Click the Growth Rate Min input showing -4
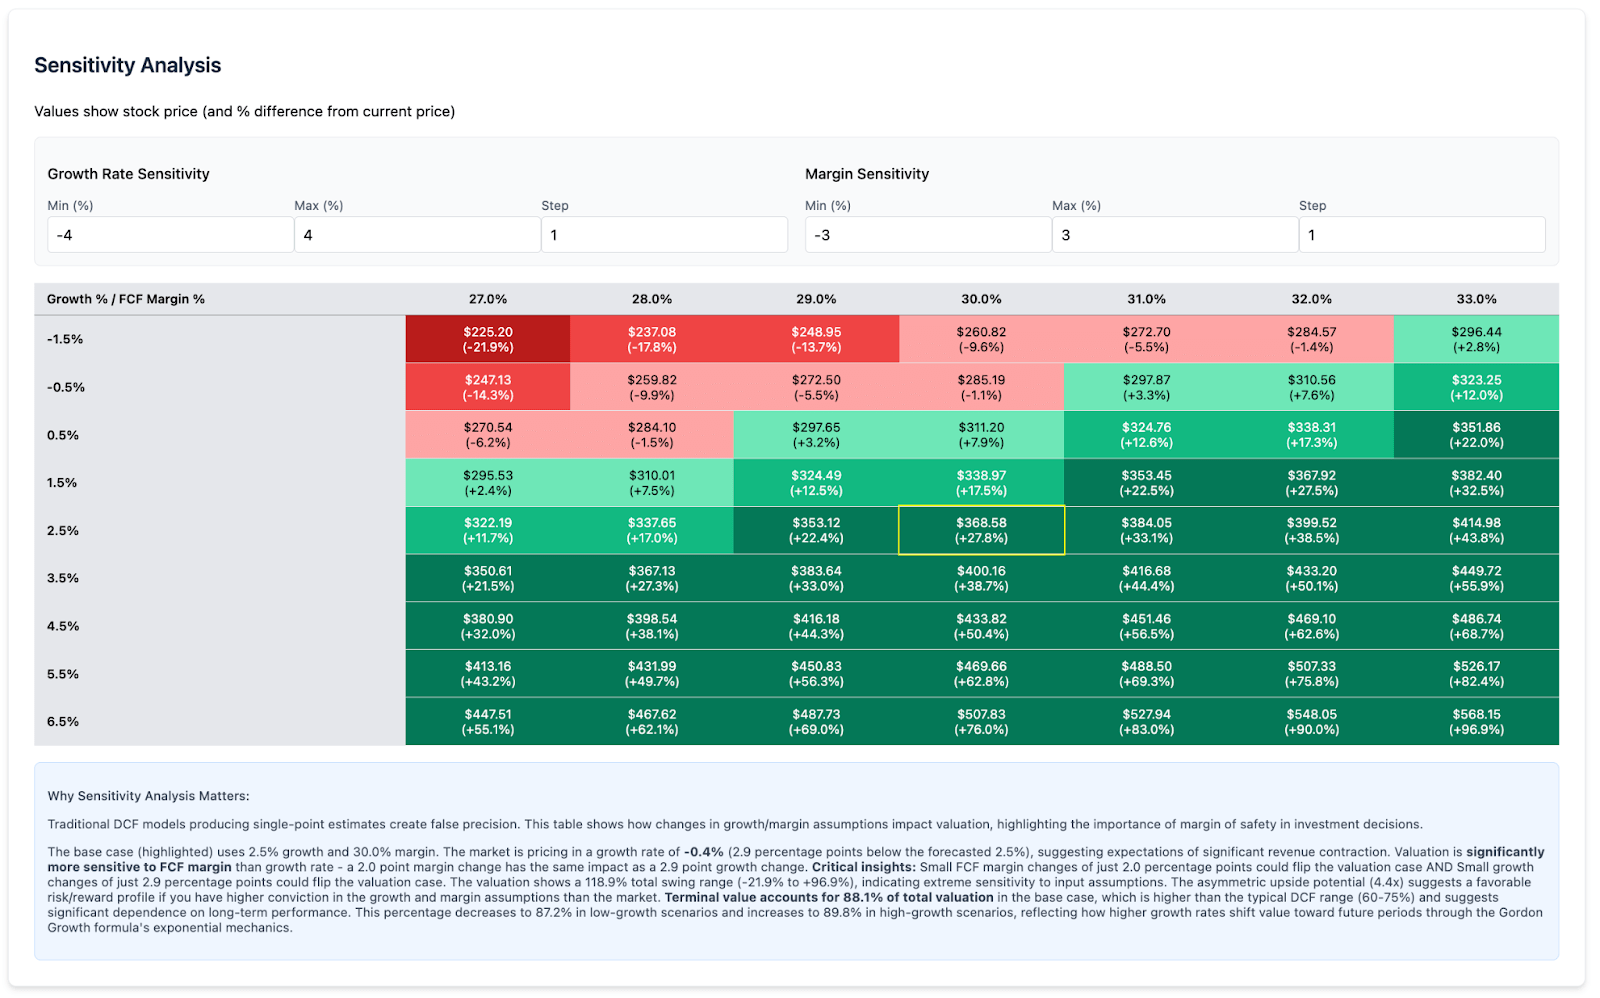1600x998 pixels. click(x=170, y=234)
